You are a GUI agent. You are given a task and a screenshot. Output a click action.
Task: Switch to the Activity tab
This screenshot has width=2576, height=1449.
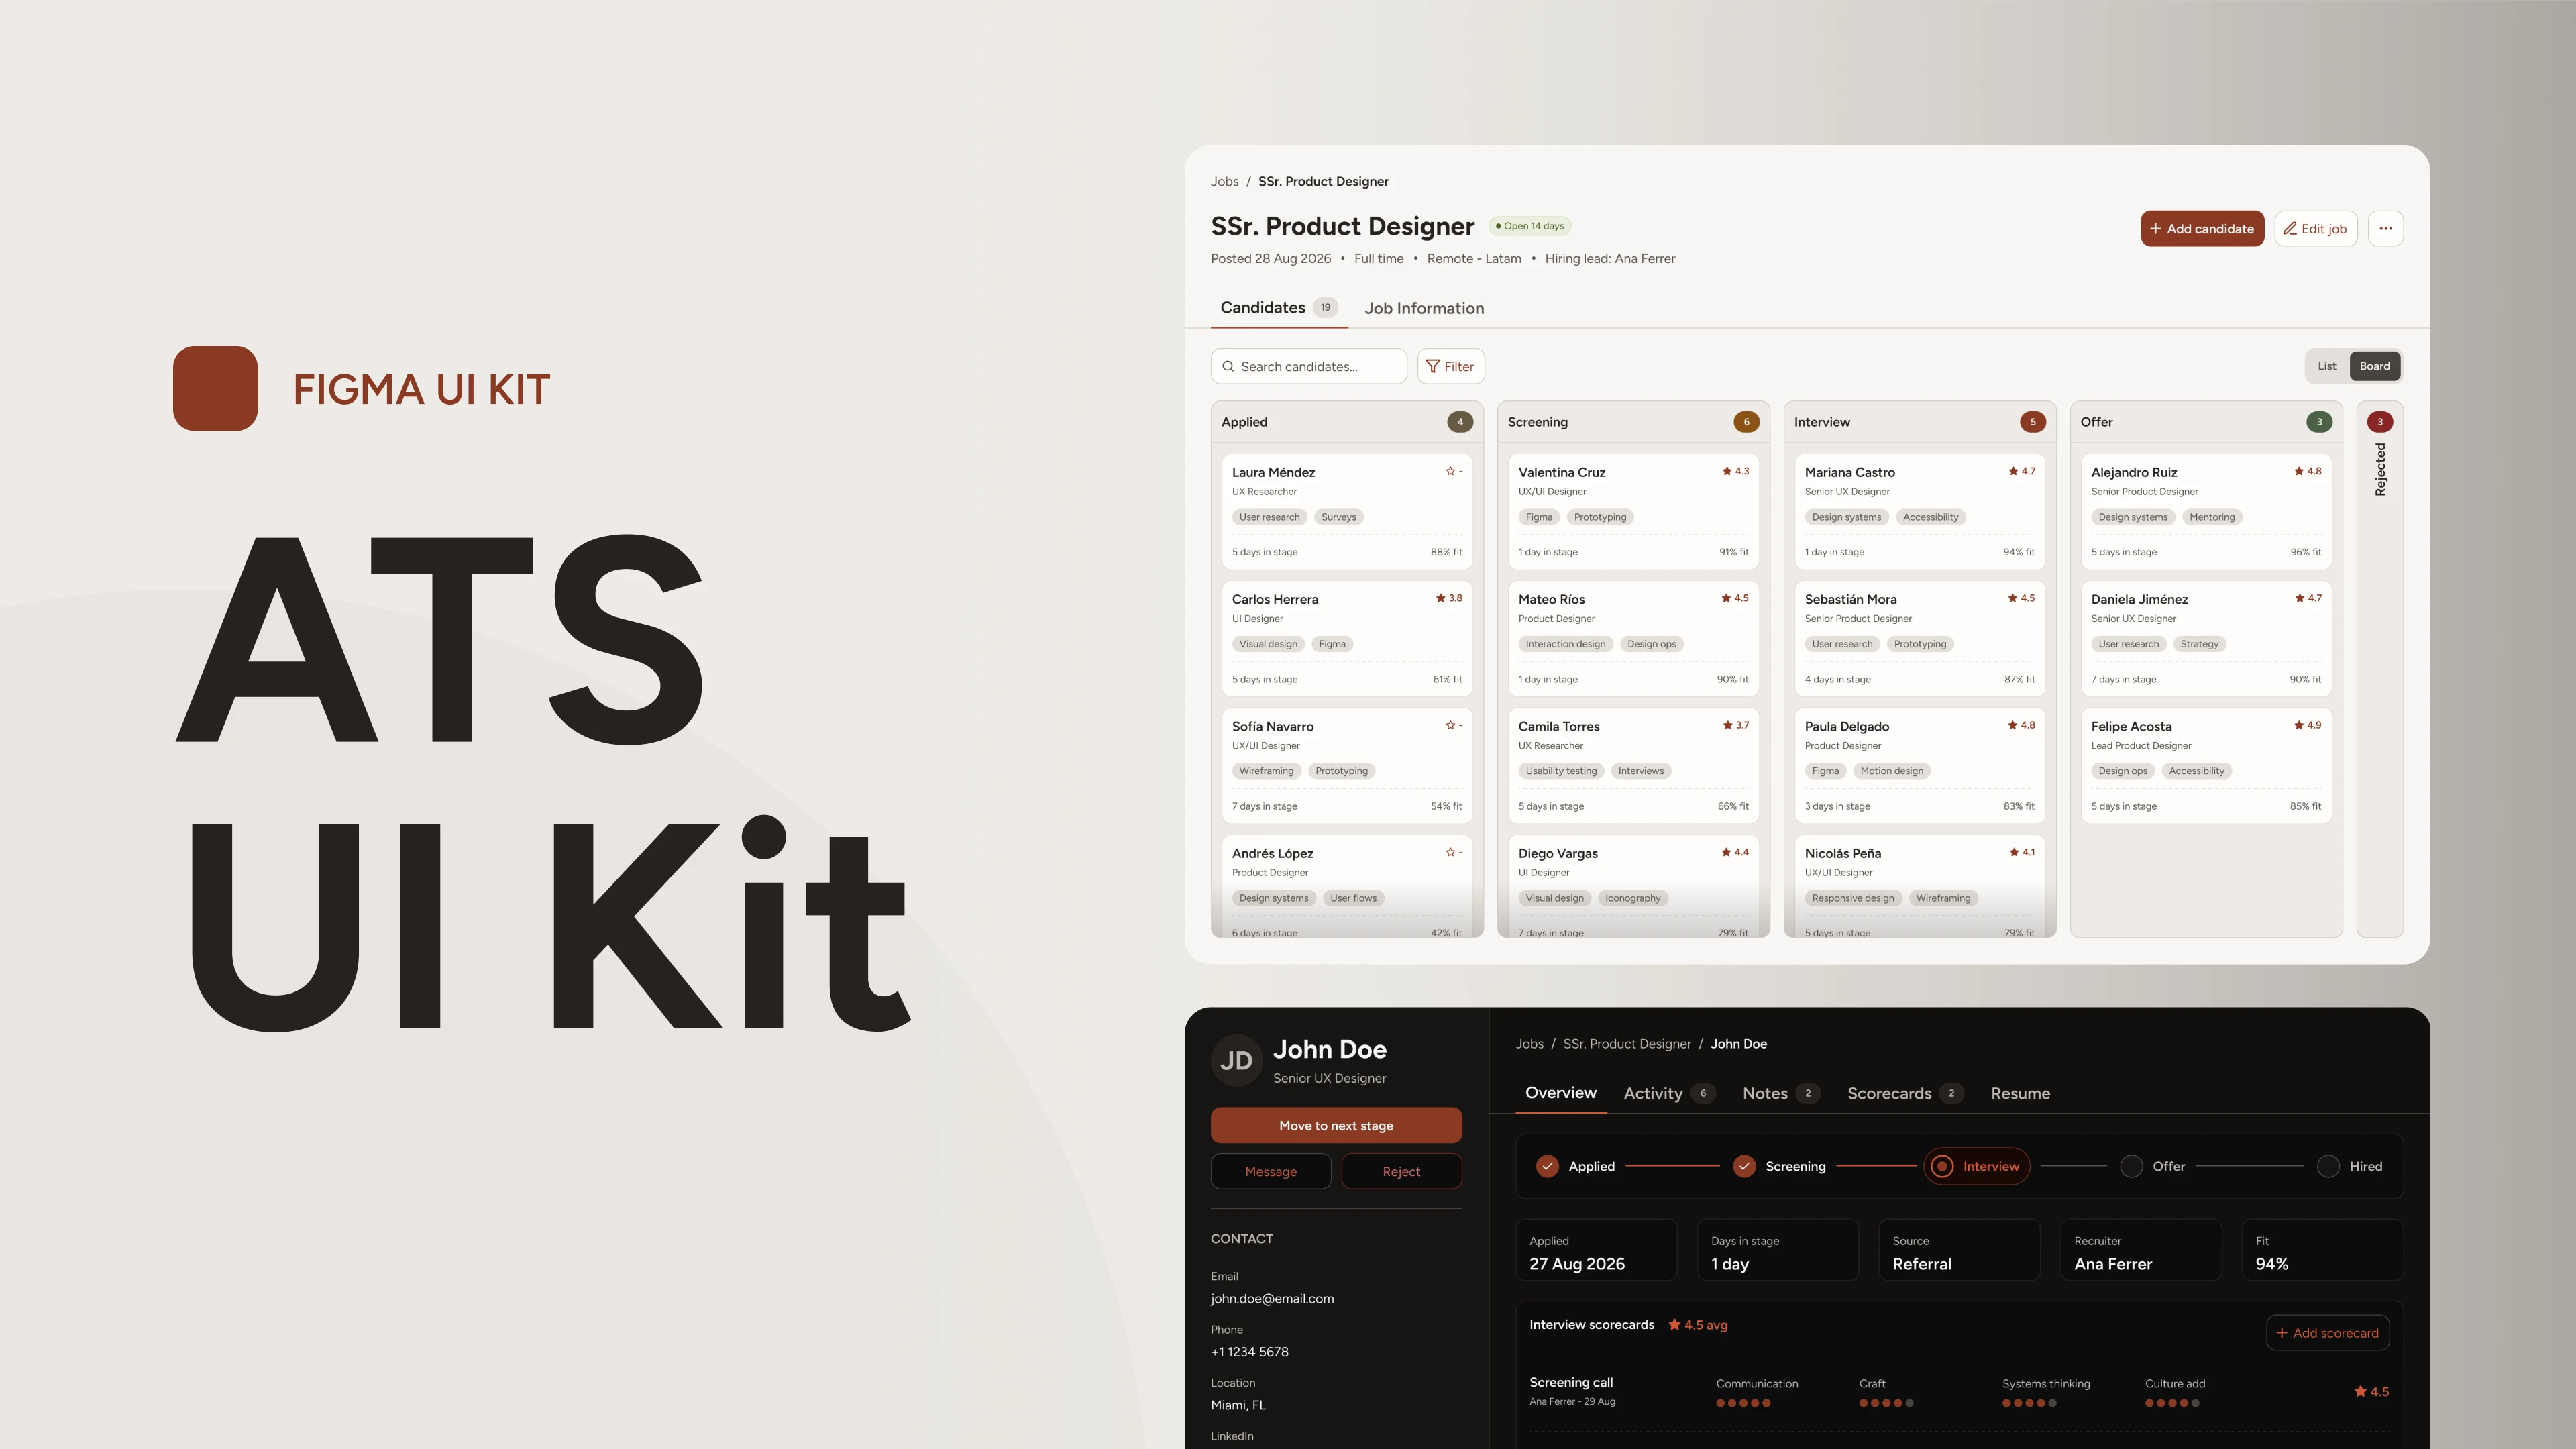tap(1669, 1093)
